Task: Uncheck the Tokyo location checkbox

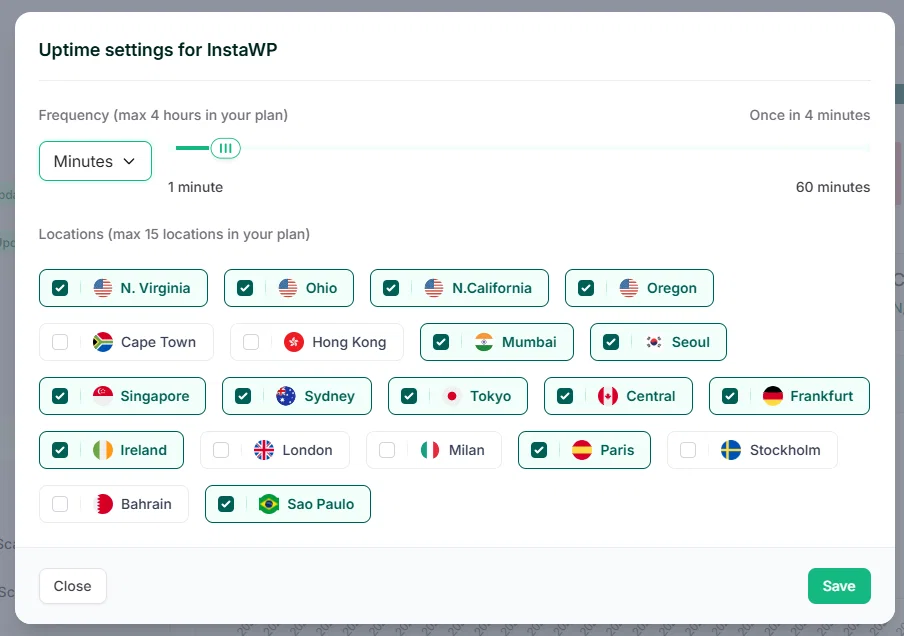Action: tap(409, 396)
